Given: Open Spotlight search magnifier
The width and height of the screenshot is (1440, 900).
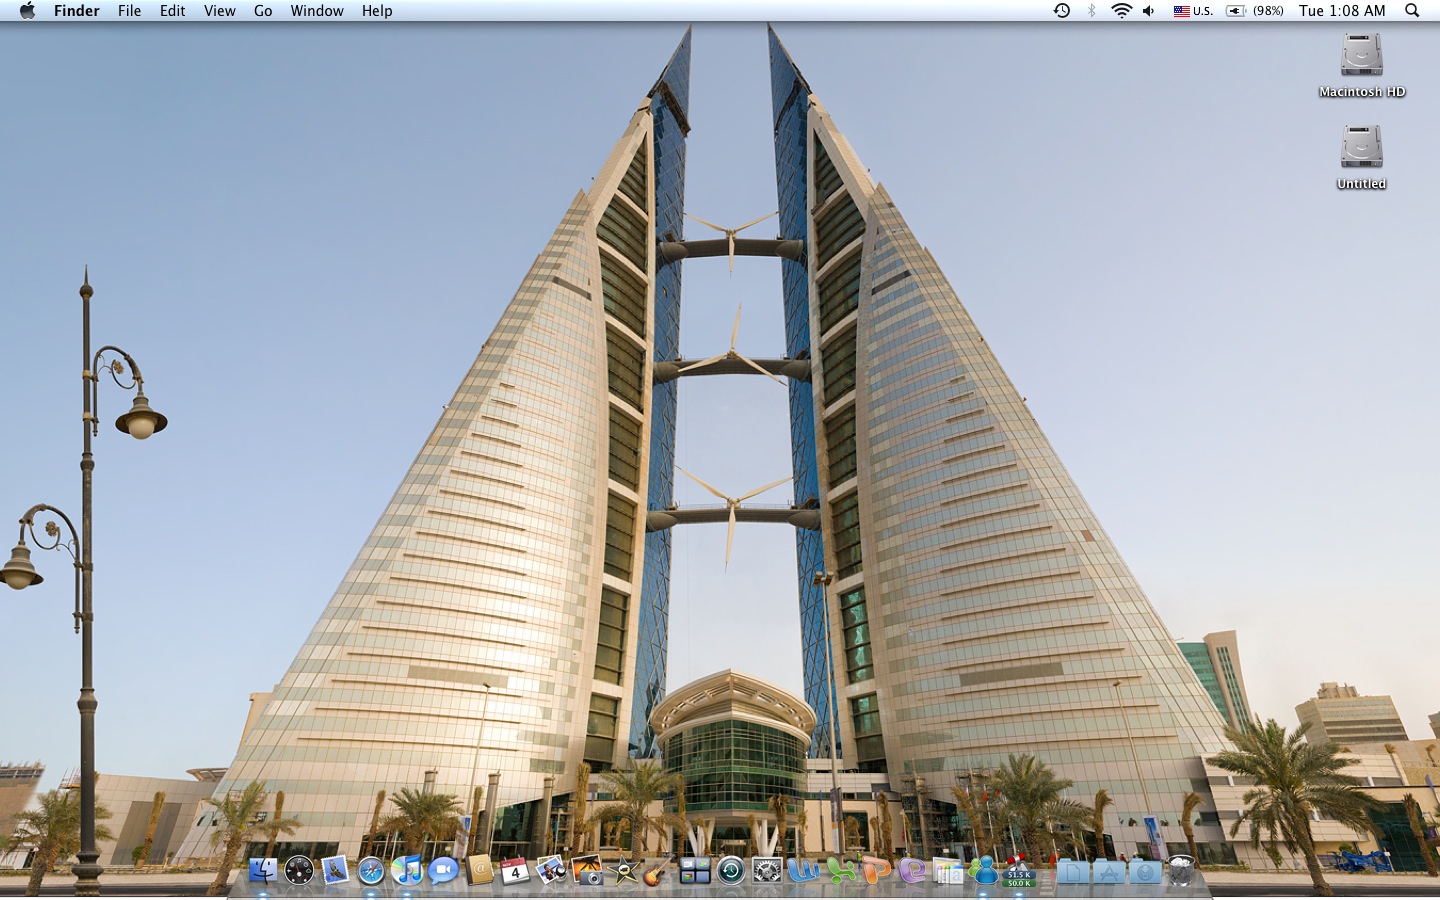Looking at the screenshot, I should 1412,11.
